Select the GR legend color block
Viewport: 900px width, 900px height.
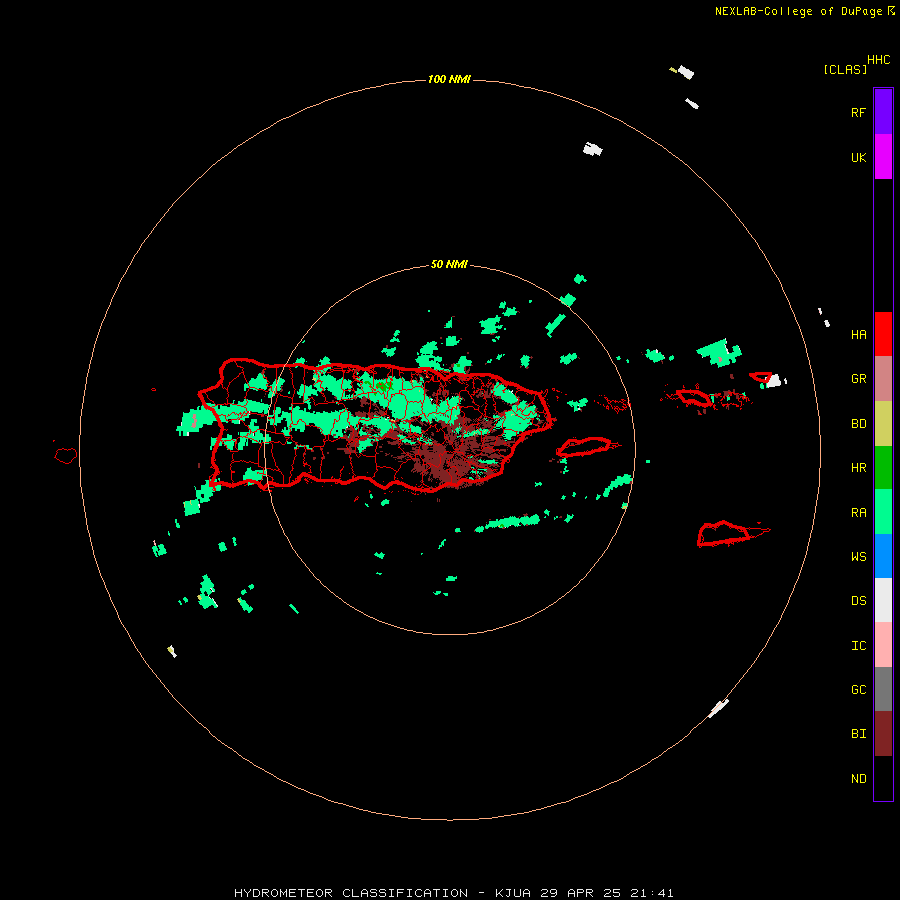[x=883, y=379]
